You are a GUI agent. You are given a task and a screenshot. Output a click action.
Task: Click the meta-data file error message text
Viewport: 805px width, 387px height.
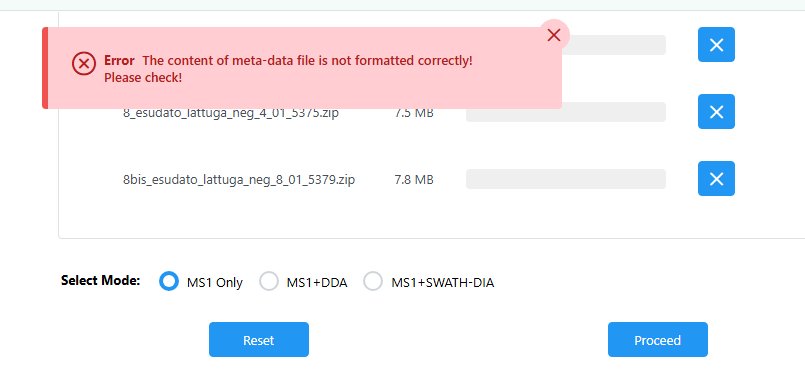click(308, 61)
